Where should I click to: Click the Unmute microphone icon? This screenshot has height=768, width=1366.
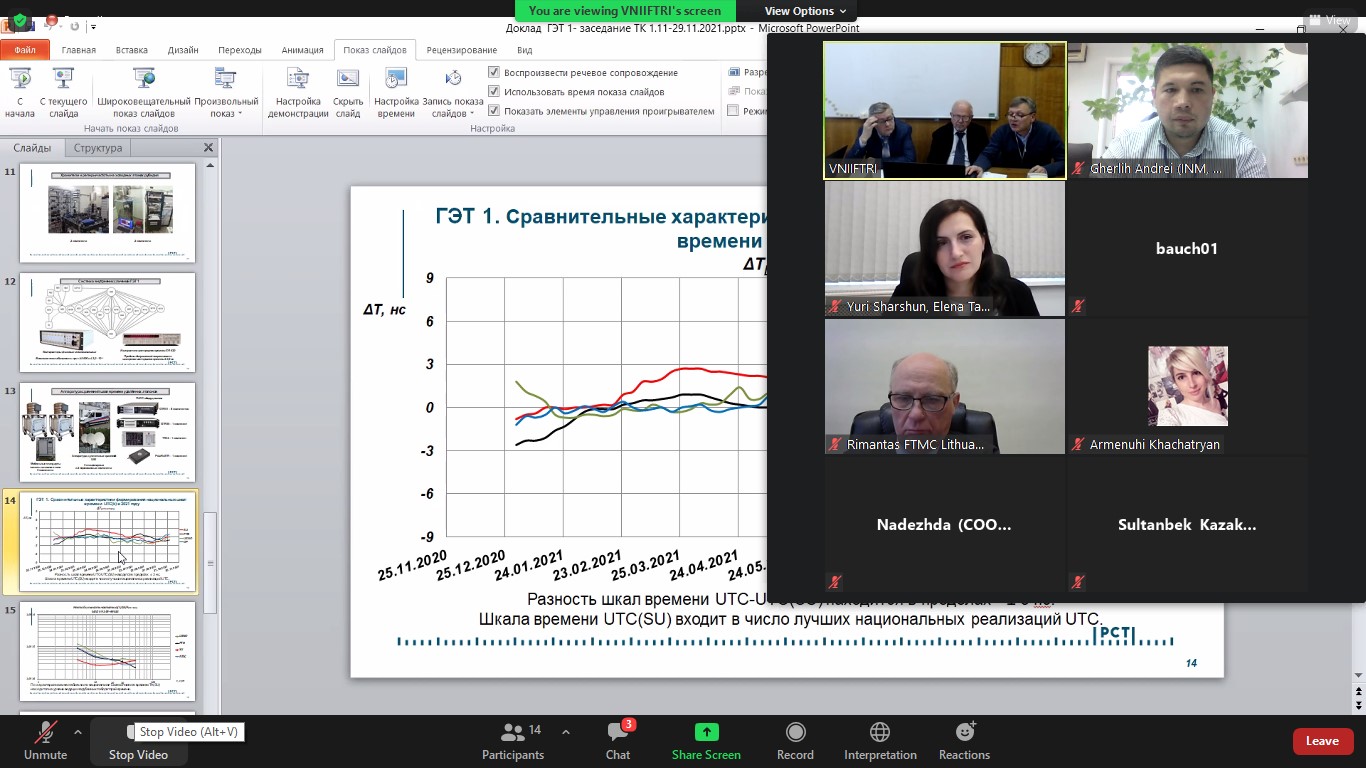coord(45,733)
